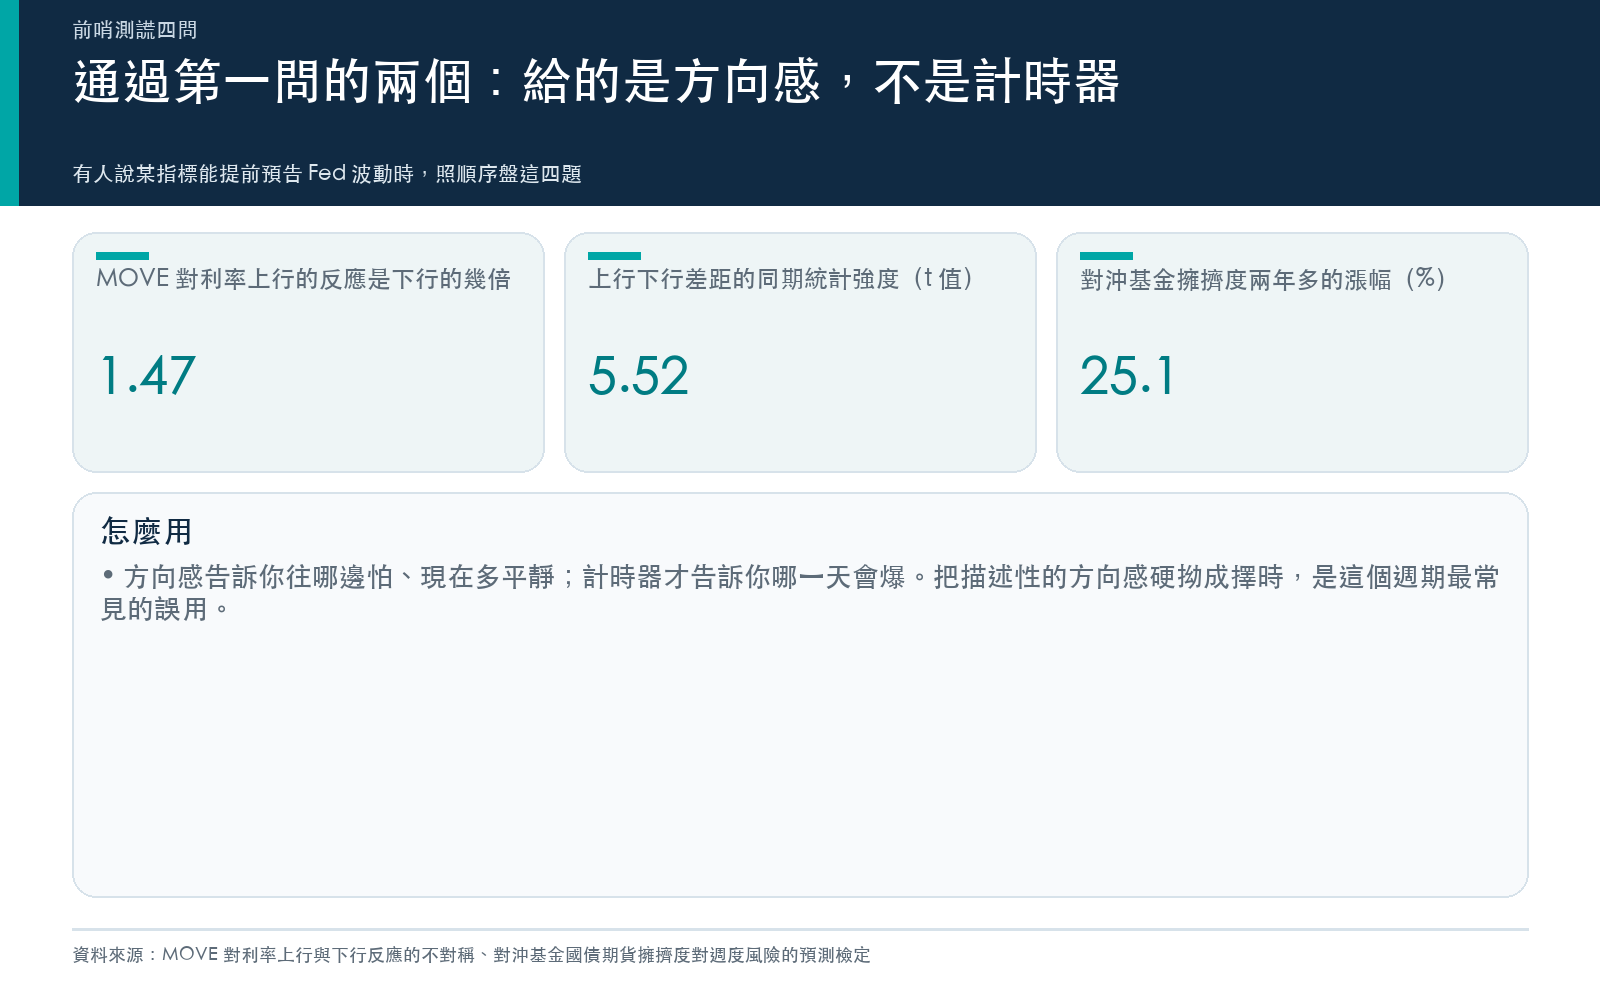Click the card label 上行下行差距的同期統計強度（t 值）
Screen dimensions: 1600x1000
(x=781, y=279)
